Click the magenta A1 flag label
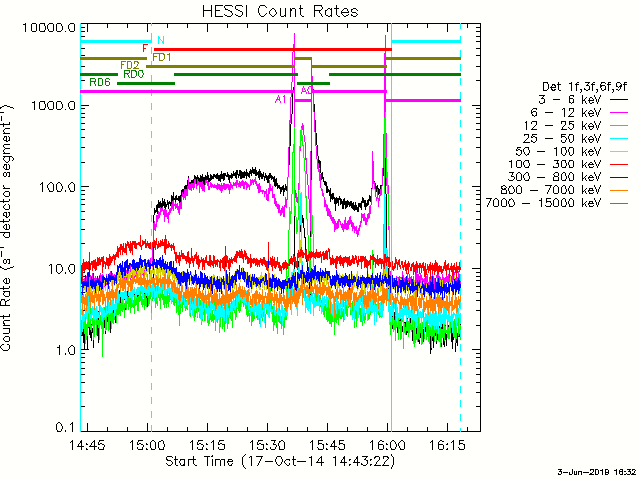Image resolution: width=640 pixels, height=480 pixels. click(280, 99)
